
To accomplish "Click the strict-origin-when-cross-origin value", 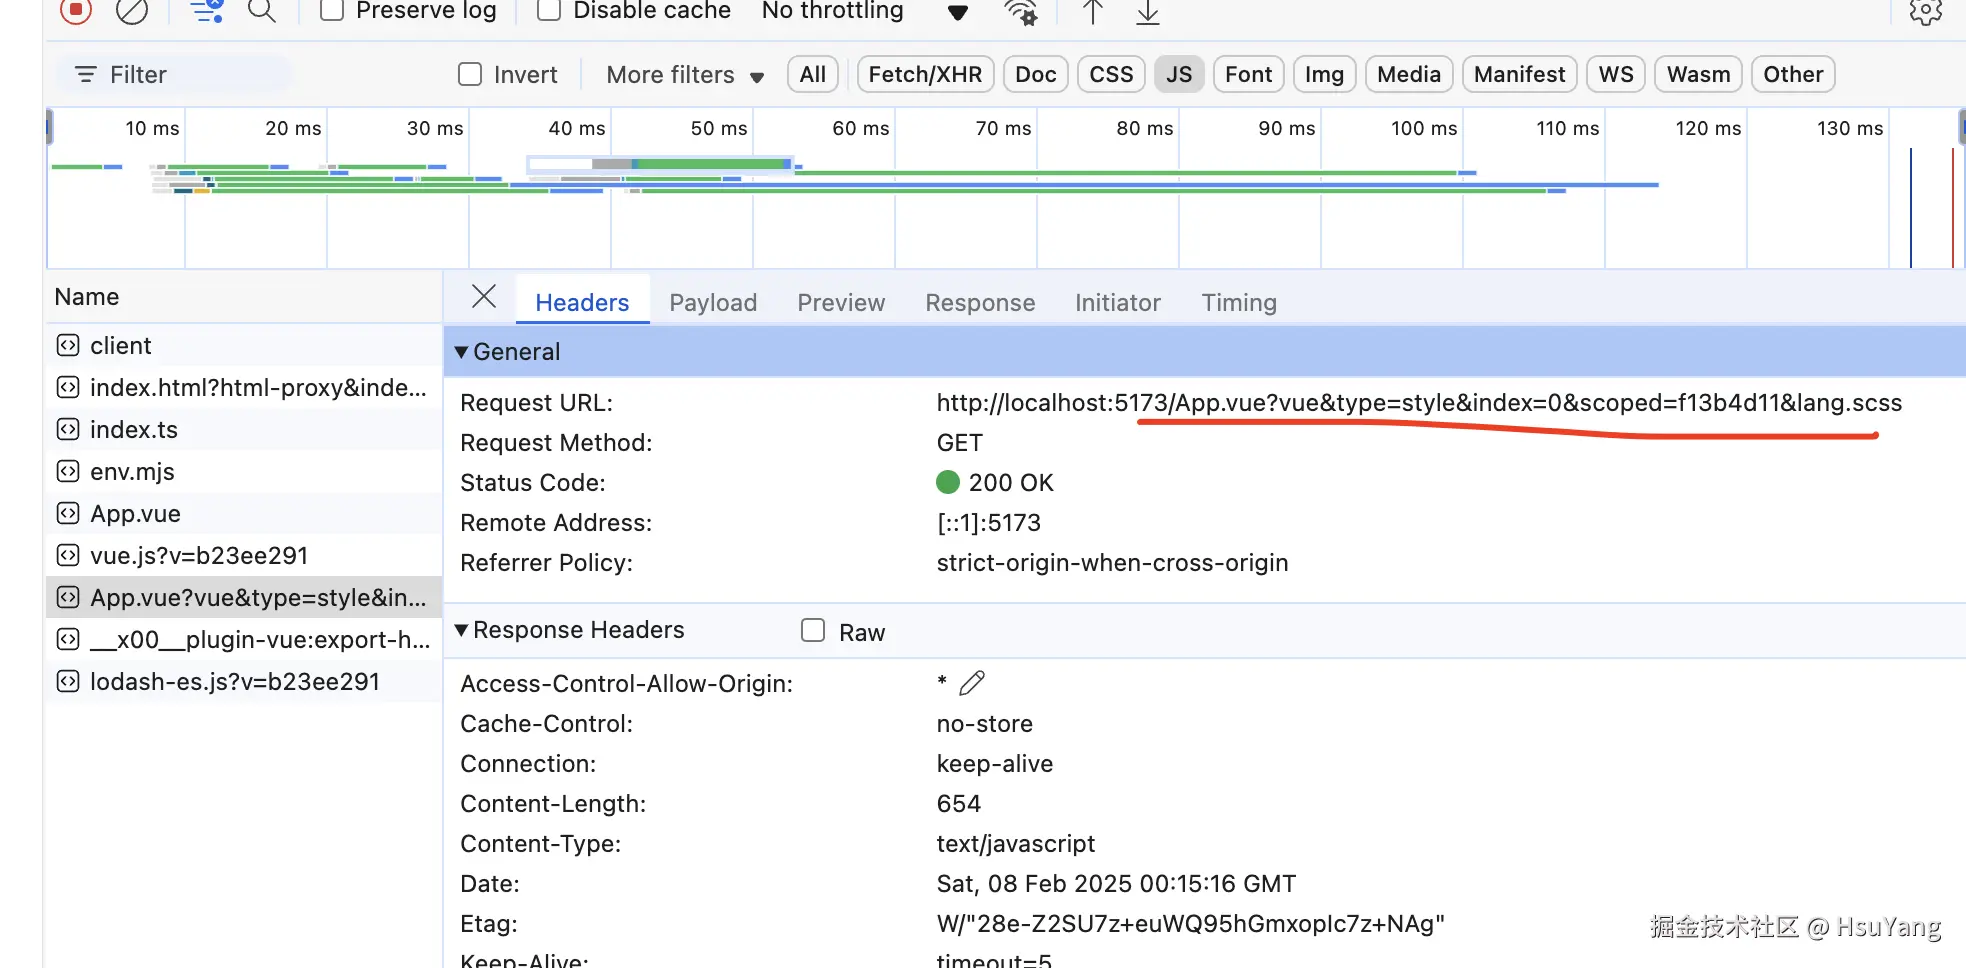I will [x=1112, y=563].
